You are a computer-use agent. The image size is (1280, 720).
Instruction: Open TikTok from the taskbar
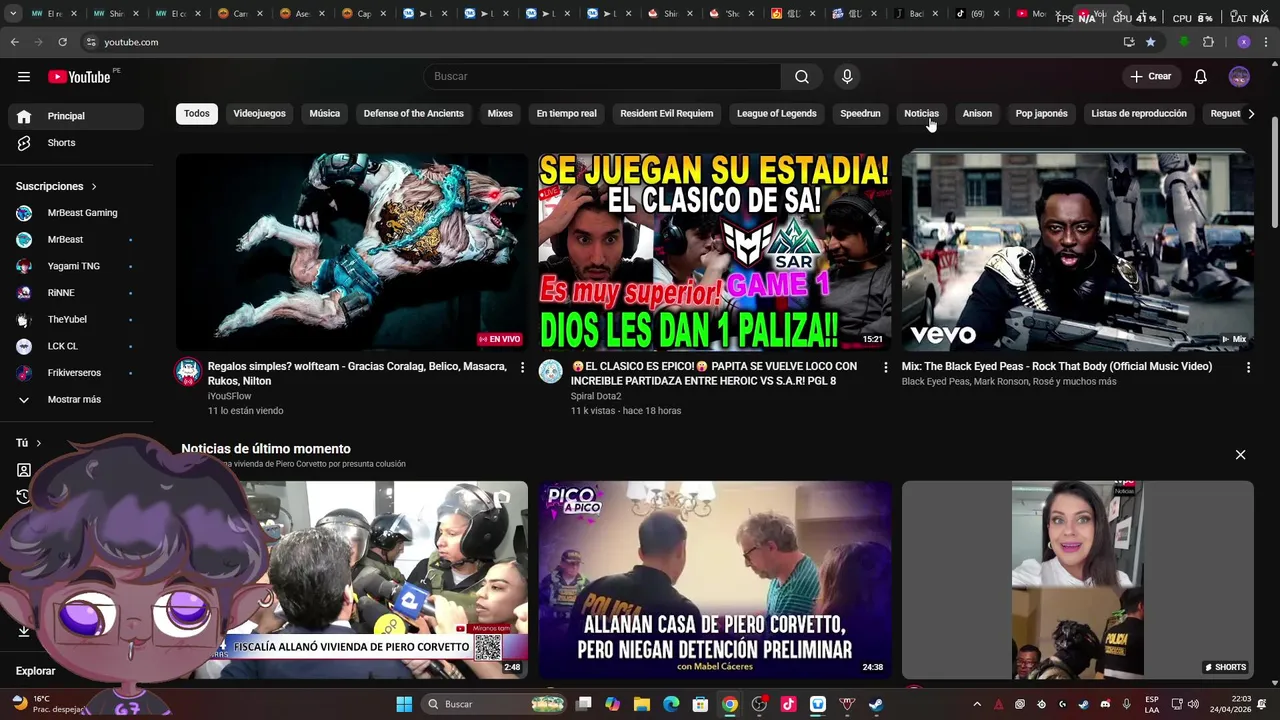(x=788, y=704)
